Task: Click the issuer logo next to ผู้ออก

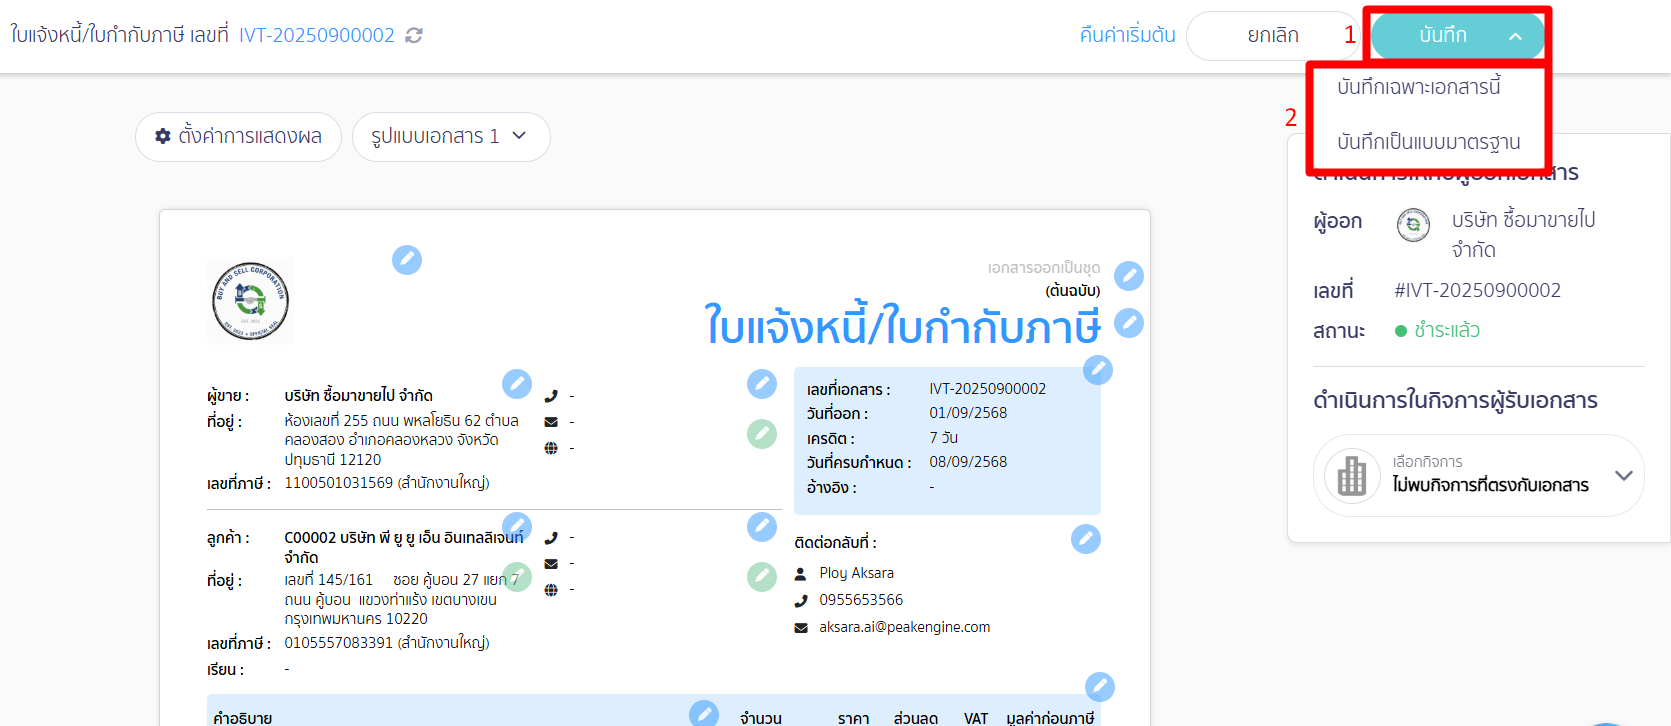Action: (1413, 225)
